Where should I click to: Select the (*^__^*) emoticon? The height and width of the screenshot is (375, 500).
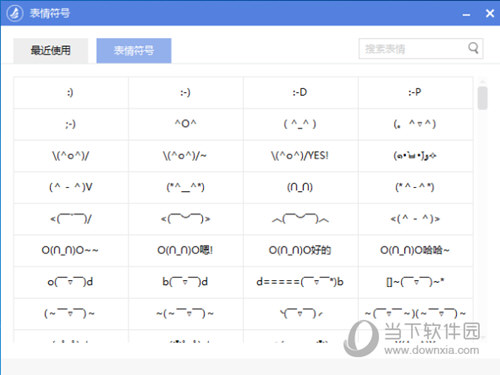(x=186, y=187)
